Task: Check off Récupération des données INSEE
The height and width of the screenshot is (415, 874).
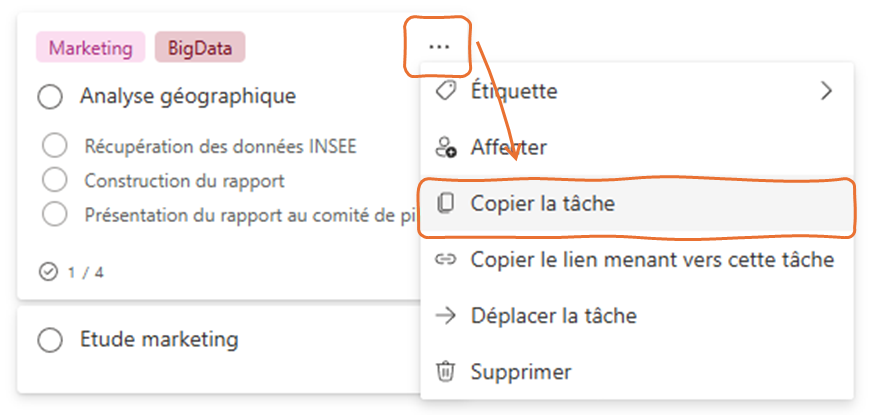Action: pos(55,147)
